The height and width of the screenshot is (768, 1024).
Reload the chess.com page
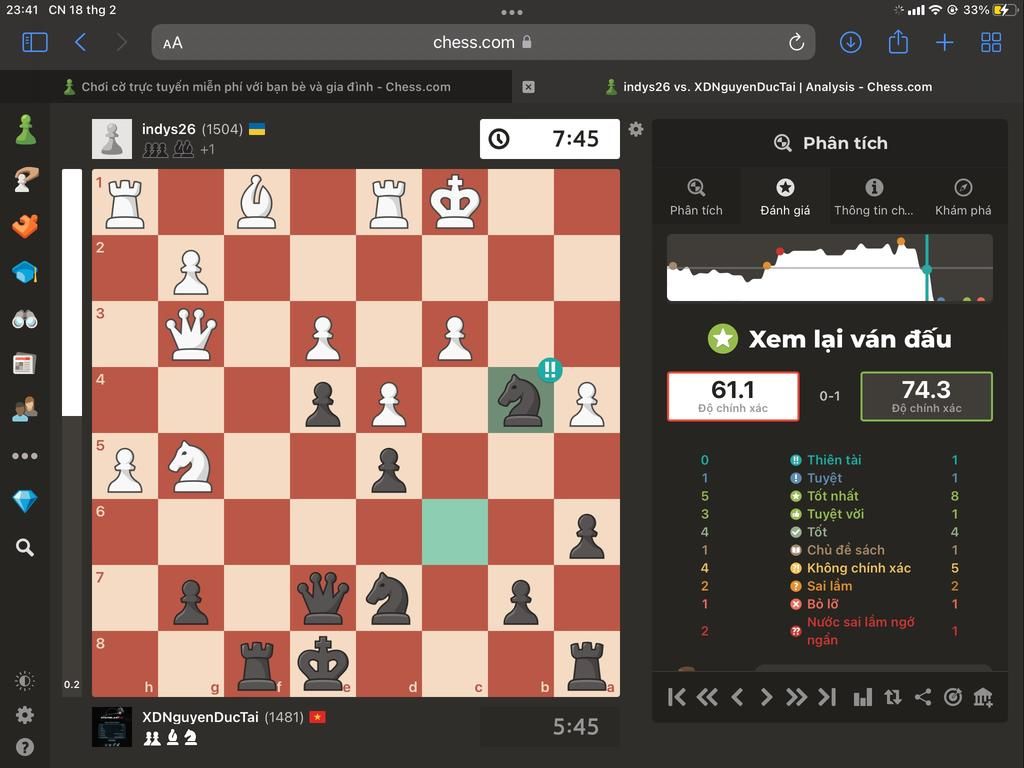[x=796, y=42]
